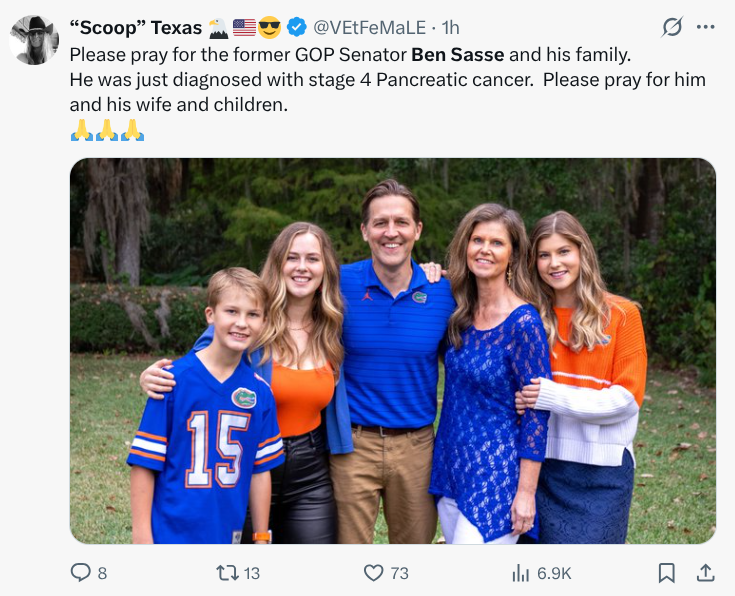Viewport: 735px width, 596px height.
Task: Click the sunglasses emoji in display name
Action: click(x=270, y=28)
